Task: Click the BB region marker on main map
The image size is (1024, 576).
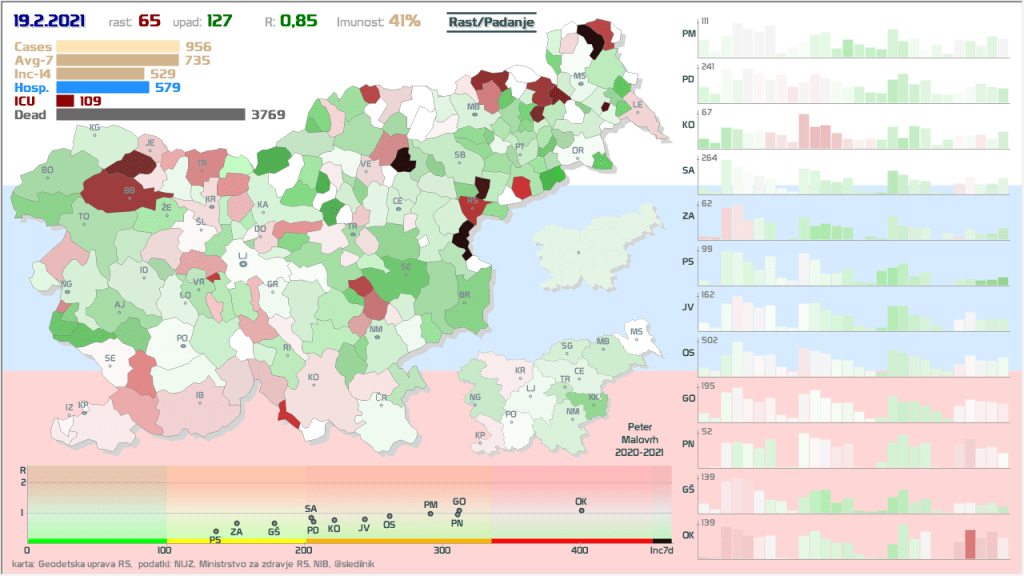Action: [128, 190]
